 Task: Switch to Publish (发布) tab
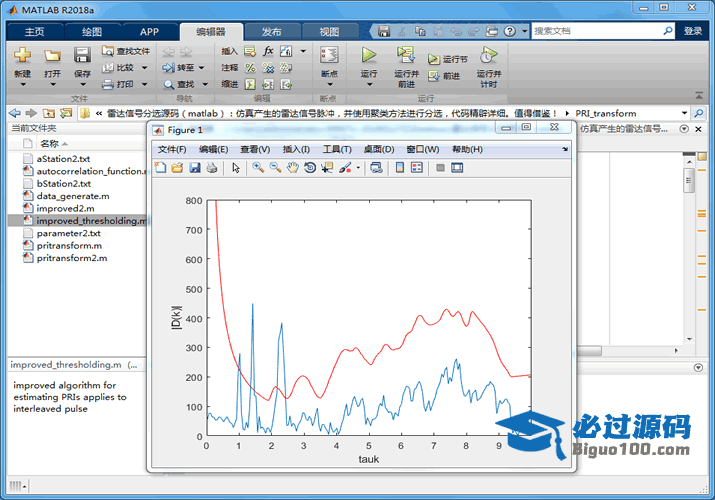(x=272, y=31)
